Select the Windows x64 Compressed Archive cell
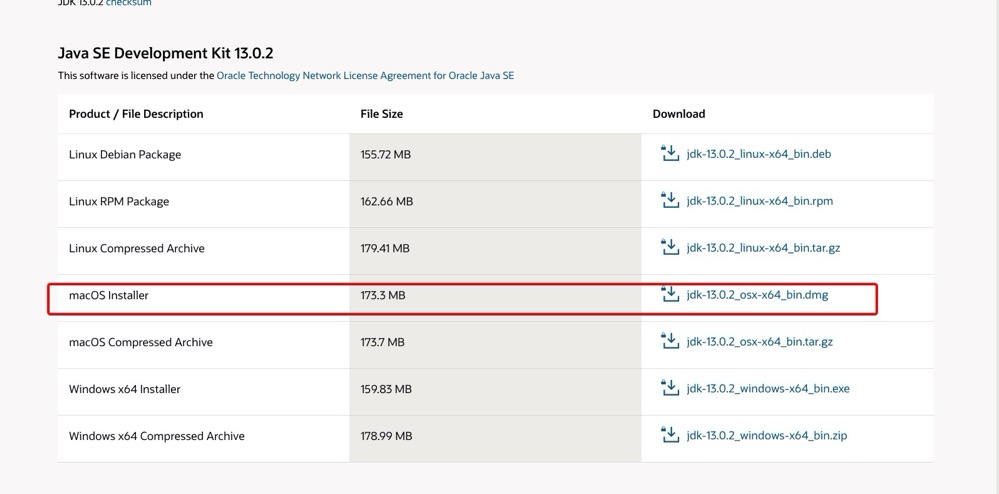 tap(157, 436)
